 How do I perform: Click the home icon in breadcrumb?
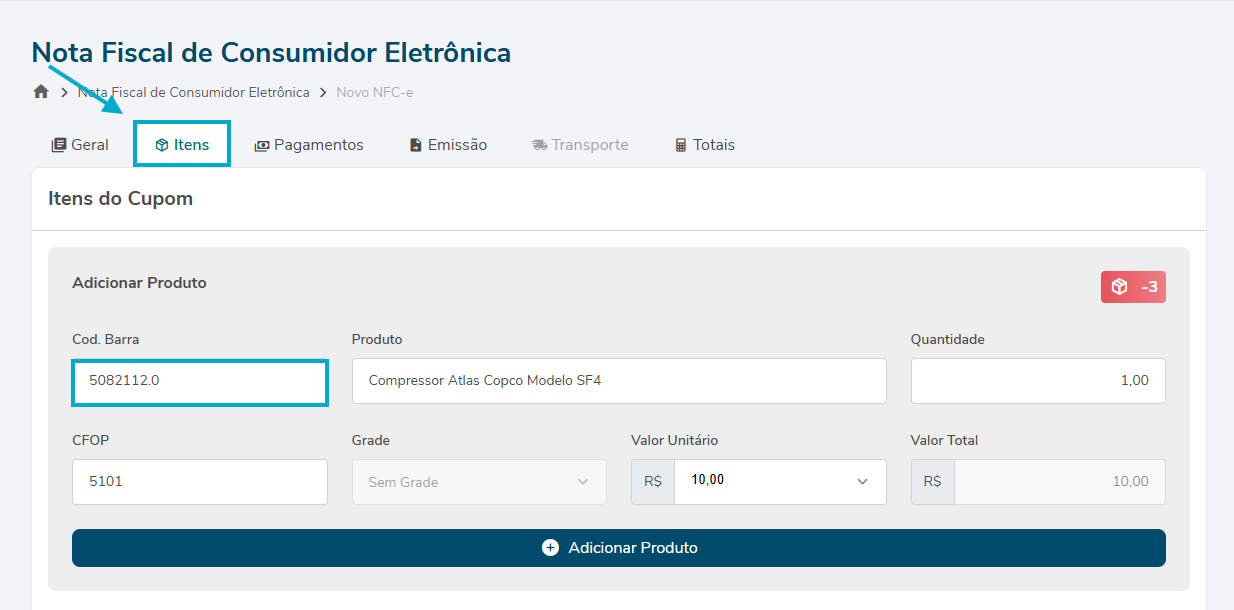[x=41, y=92]
